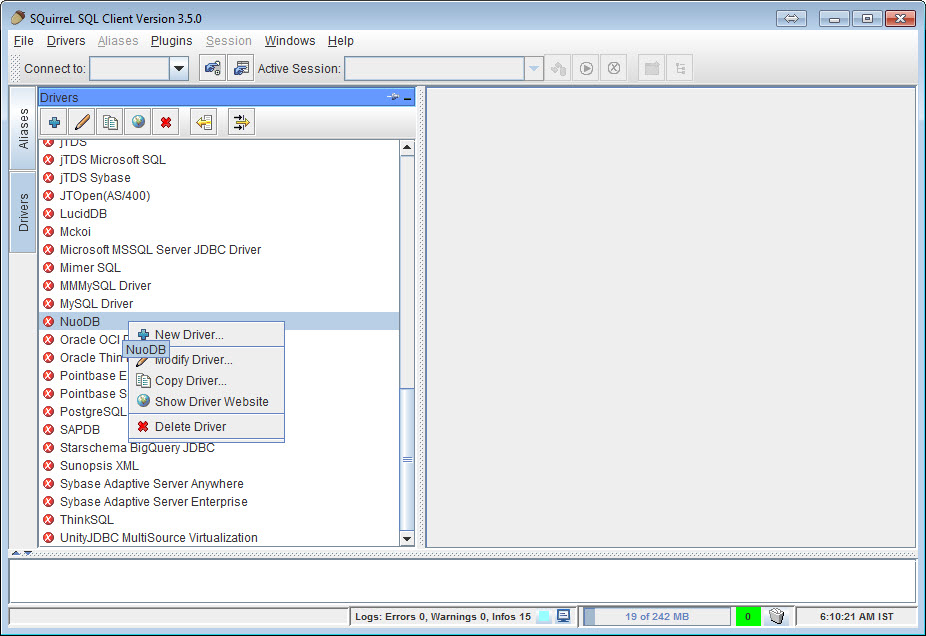Image resolution: width=926 pixels, height=636 pixels.
Task: Click the light blue log status square
Action: (x=544, y=617)
